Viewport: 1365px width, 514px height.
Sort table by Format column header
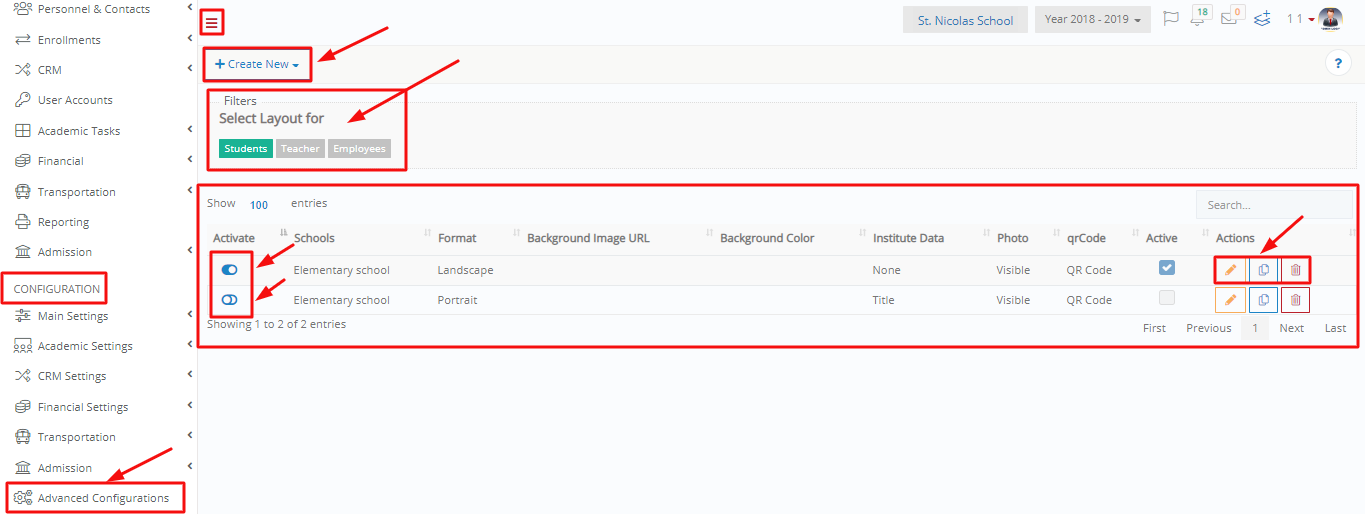[x=457, y=238]
